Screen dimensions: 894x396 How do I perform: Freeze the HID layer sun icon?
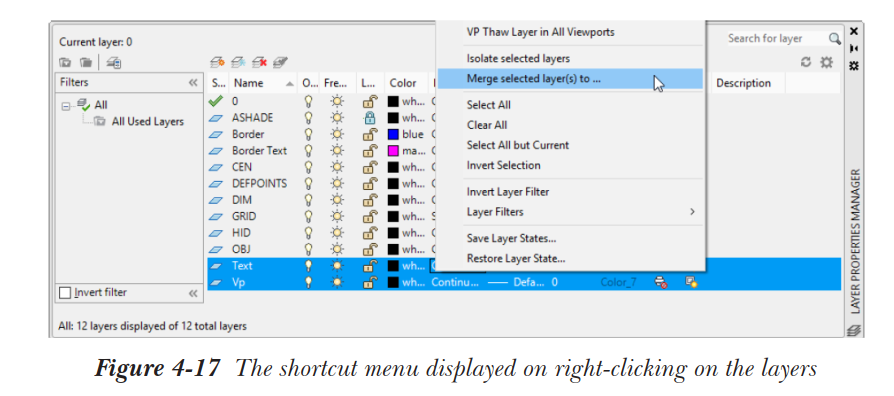(338, 232)
